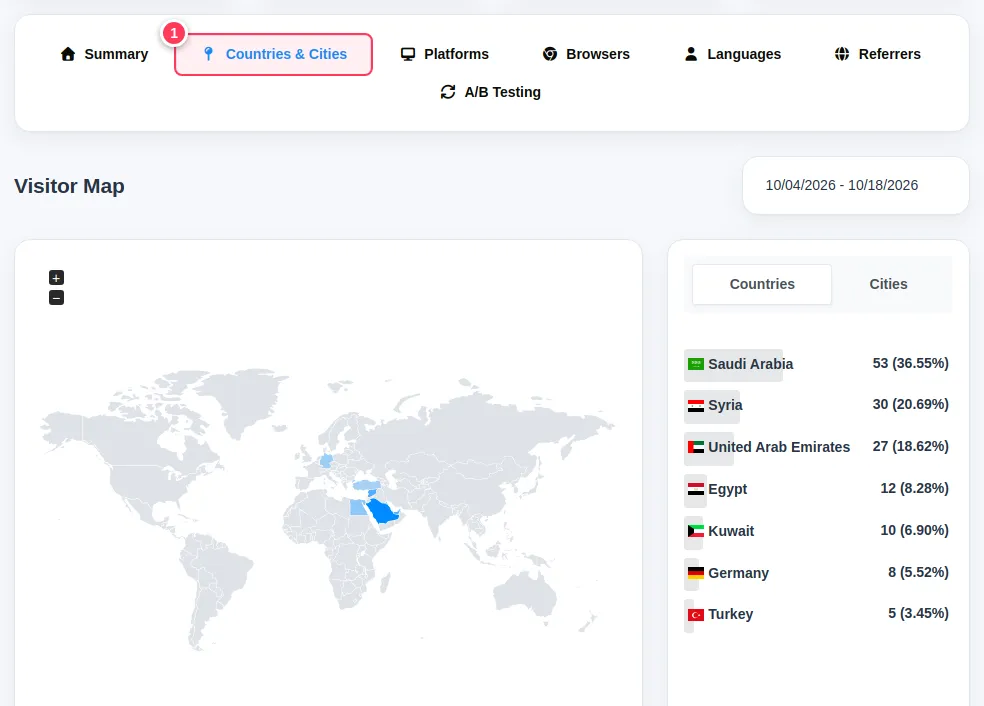Select the Egypt country name
984x706 pixels.
727,489
